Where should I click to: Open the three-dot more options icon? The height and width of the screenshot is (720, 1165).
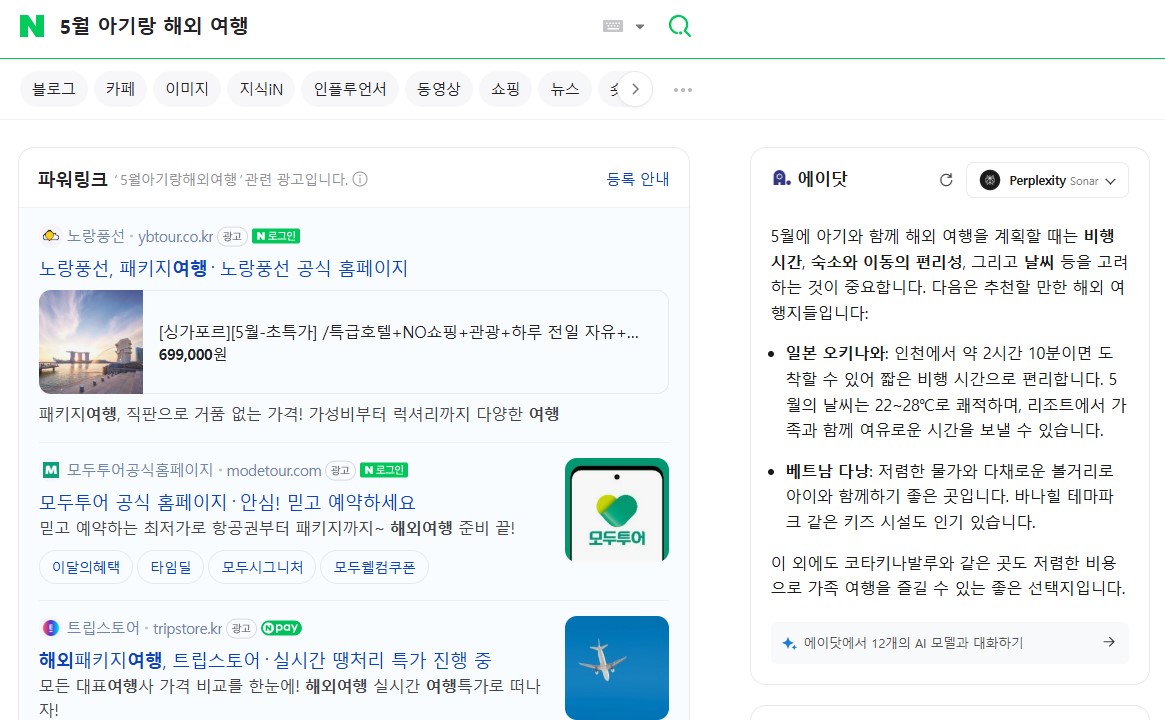pyautogui.click(x=683, y=89)
